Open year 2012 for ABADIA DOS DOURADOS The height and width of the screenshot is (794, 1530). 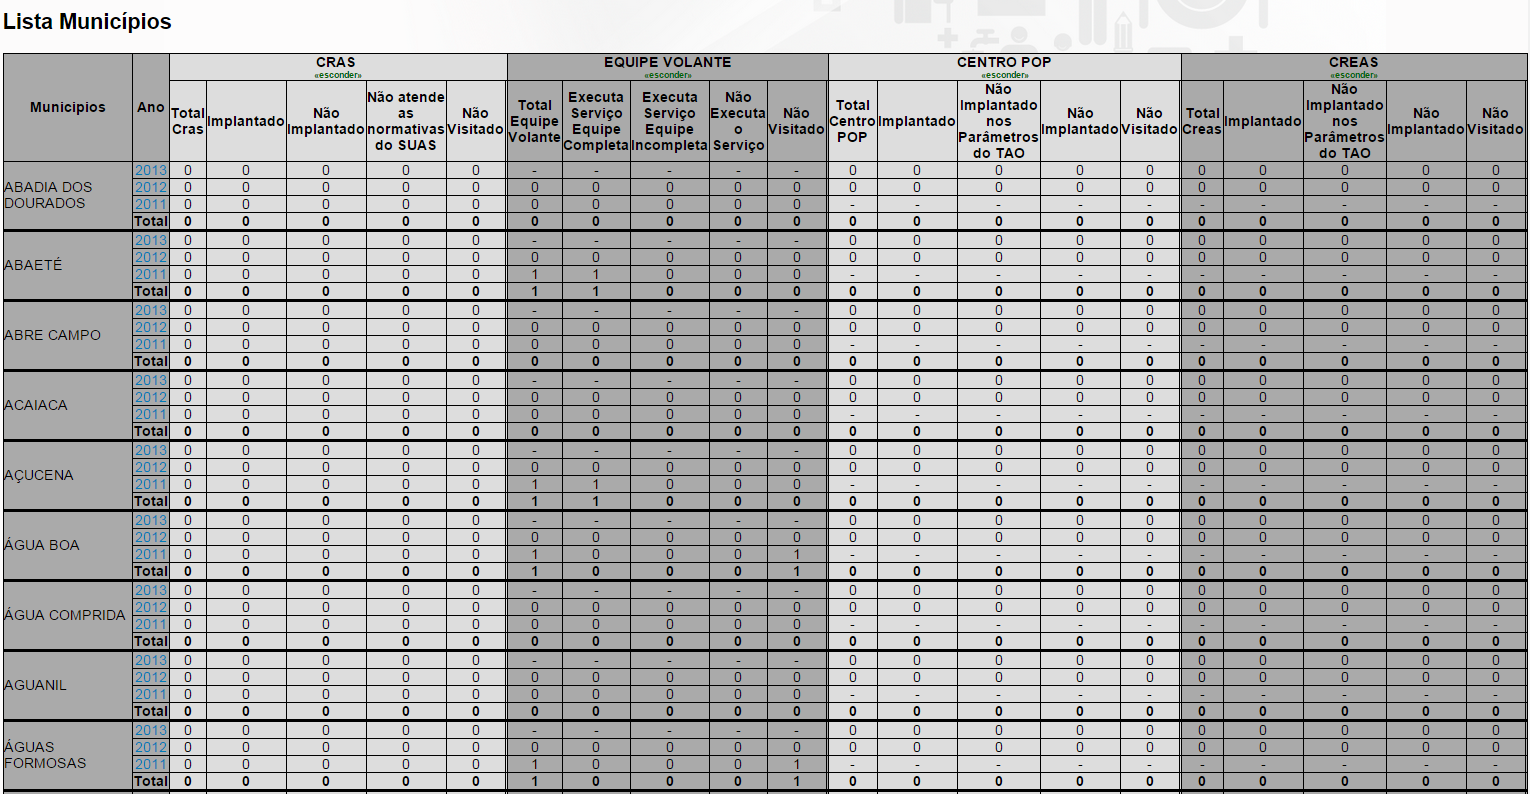pyautogui.click(x=151, y=188)
